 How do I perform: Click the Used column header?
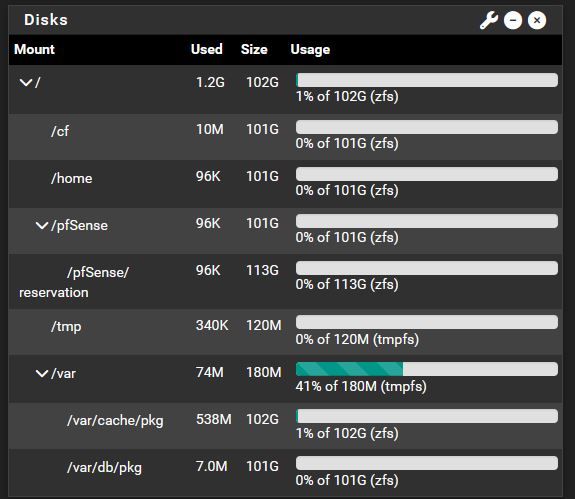(206, 49)
